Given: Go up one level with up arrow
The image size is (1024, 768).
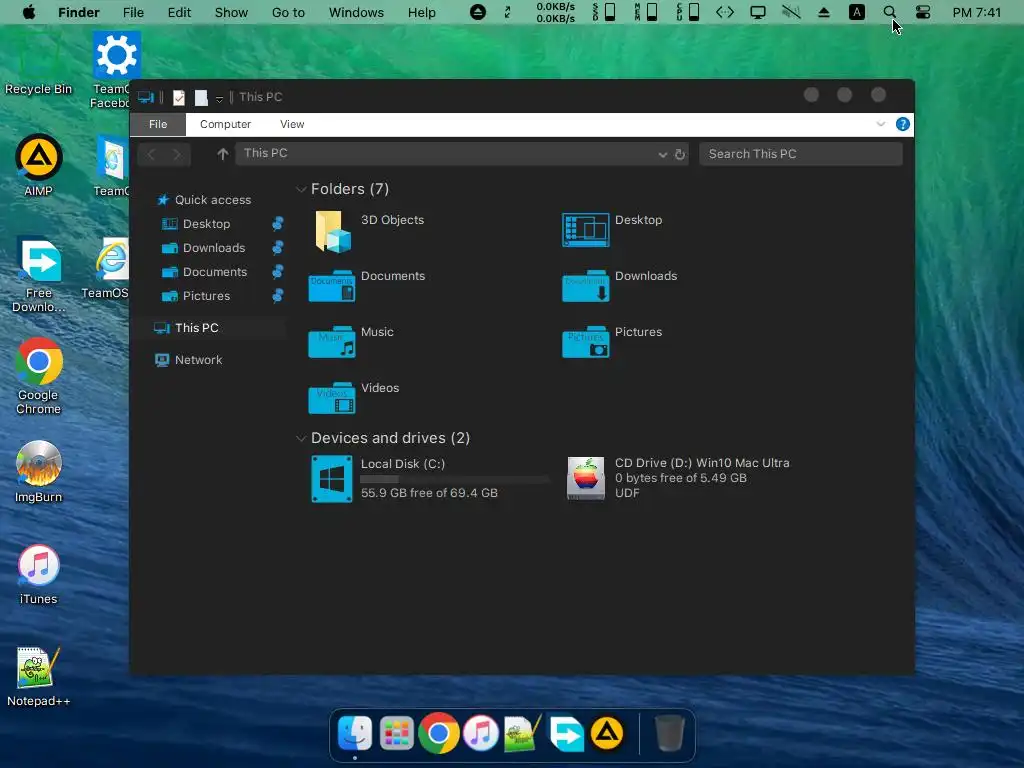Looking at the screenshot, I should pos(223,153).
